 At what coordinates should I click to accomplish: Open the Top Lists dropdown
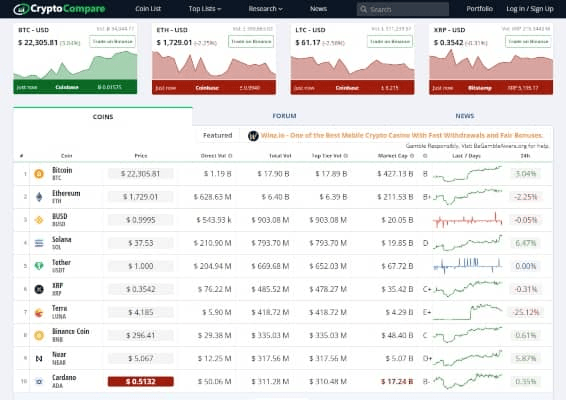205,9
